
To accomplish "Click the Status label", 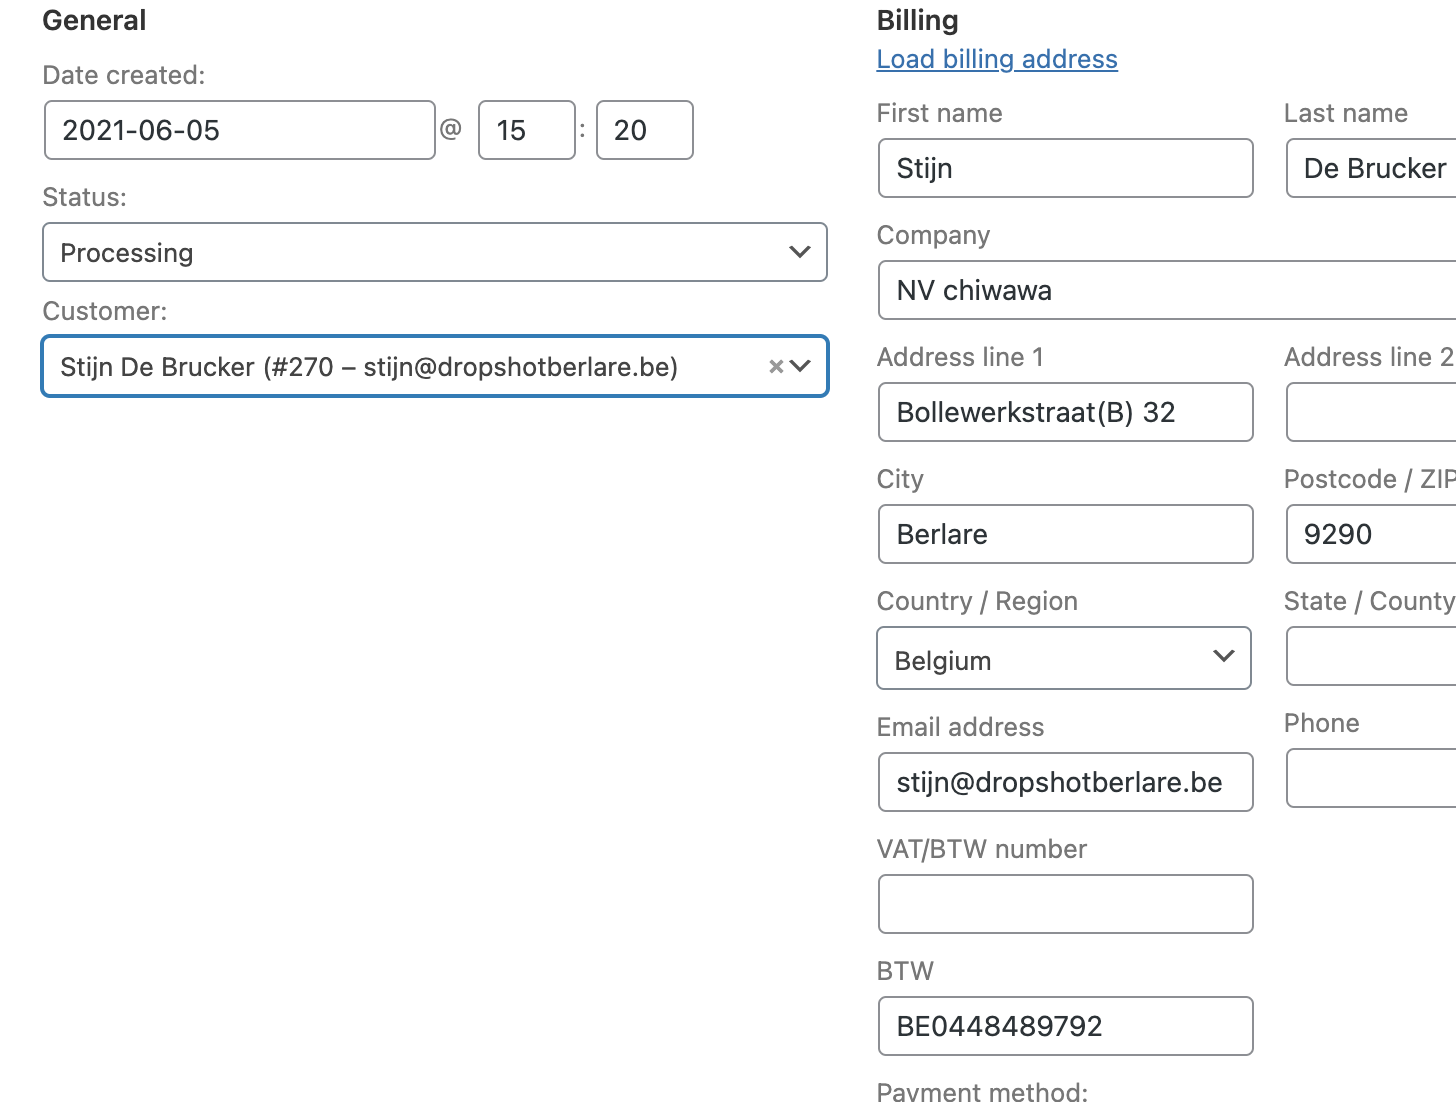I will coord(85,197).
